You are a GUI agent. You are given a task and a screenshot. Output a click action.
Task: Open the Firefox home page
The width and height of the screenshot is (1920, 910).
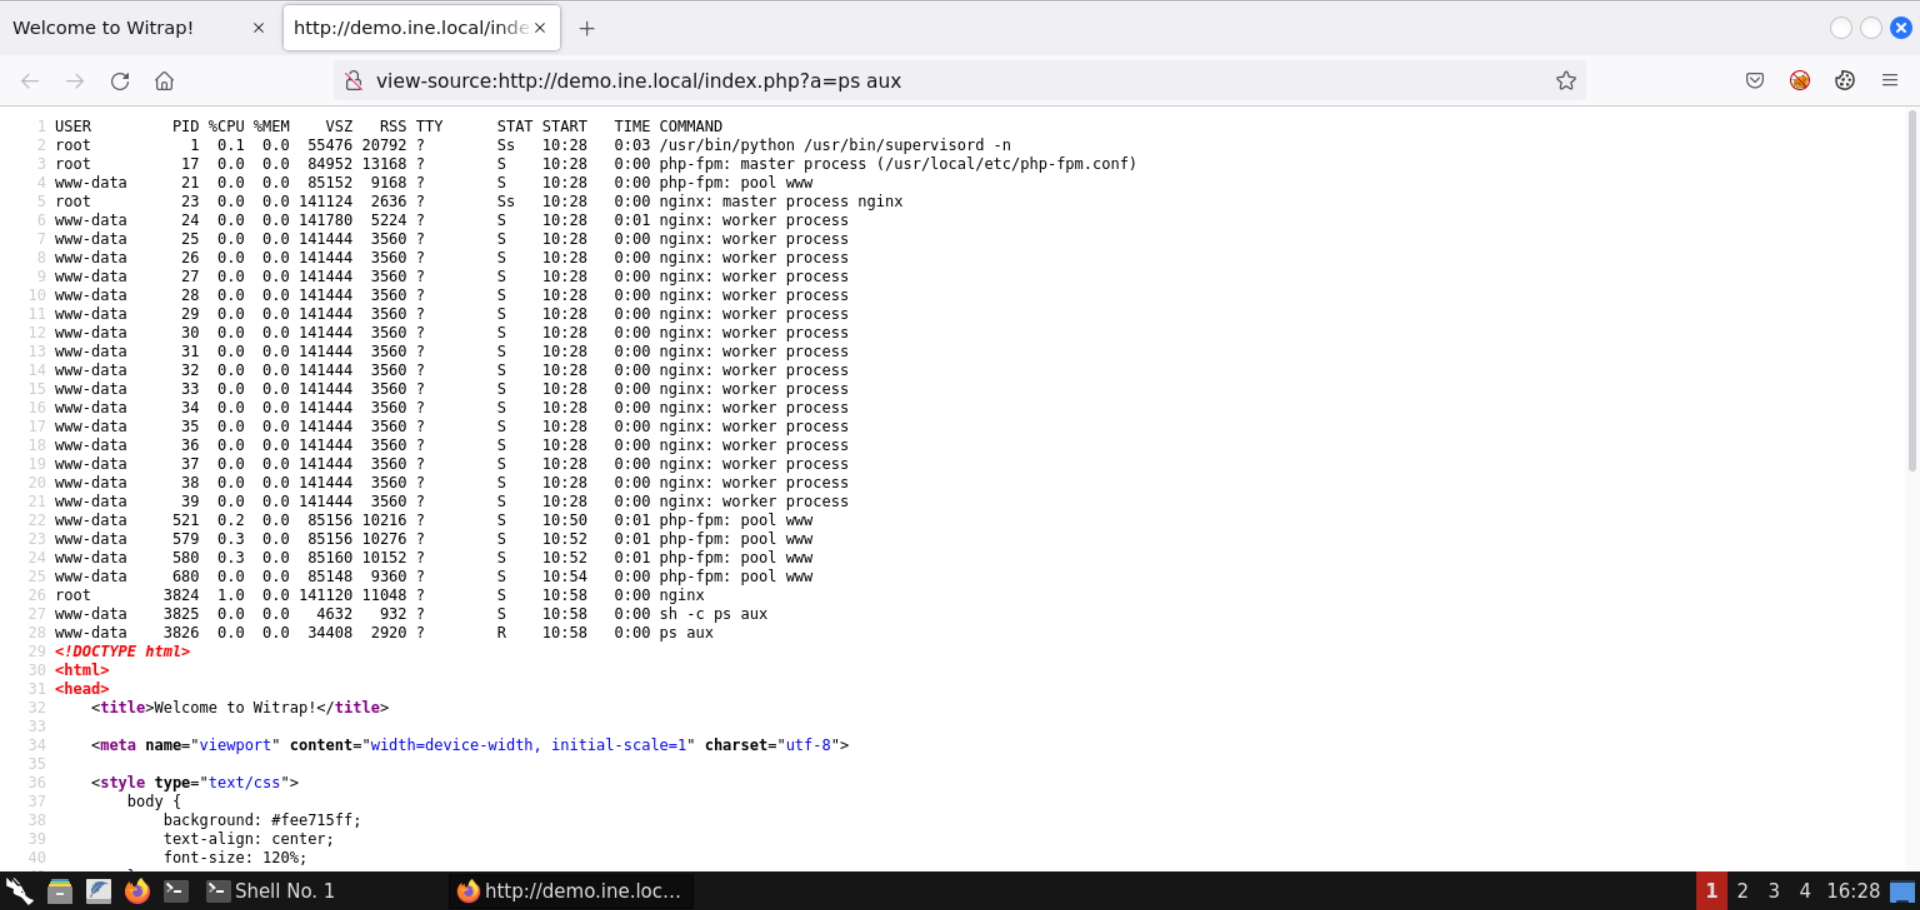tap(164, 81)
